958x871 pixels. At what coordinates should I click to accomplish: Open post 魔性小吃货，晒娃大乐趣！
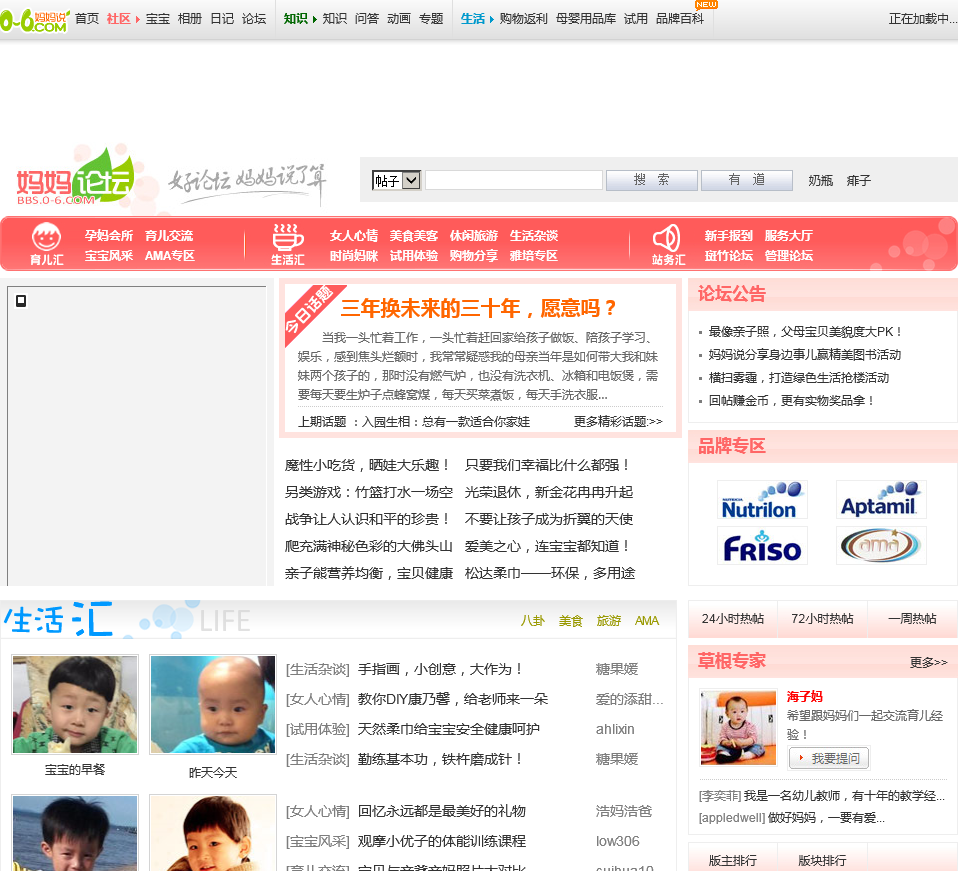click(x=368, y=465)
